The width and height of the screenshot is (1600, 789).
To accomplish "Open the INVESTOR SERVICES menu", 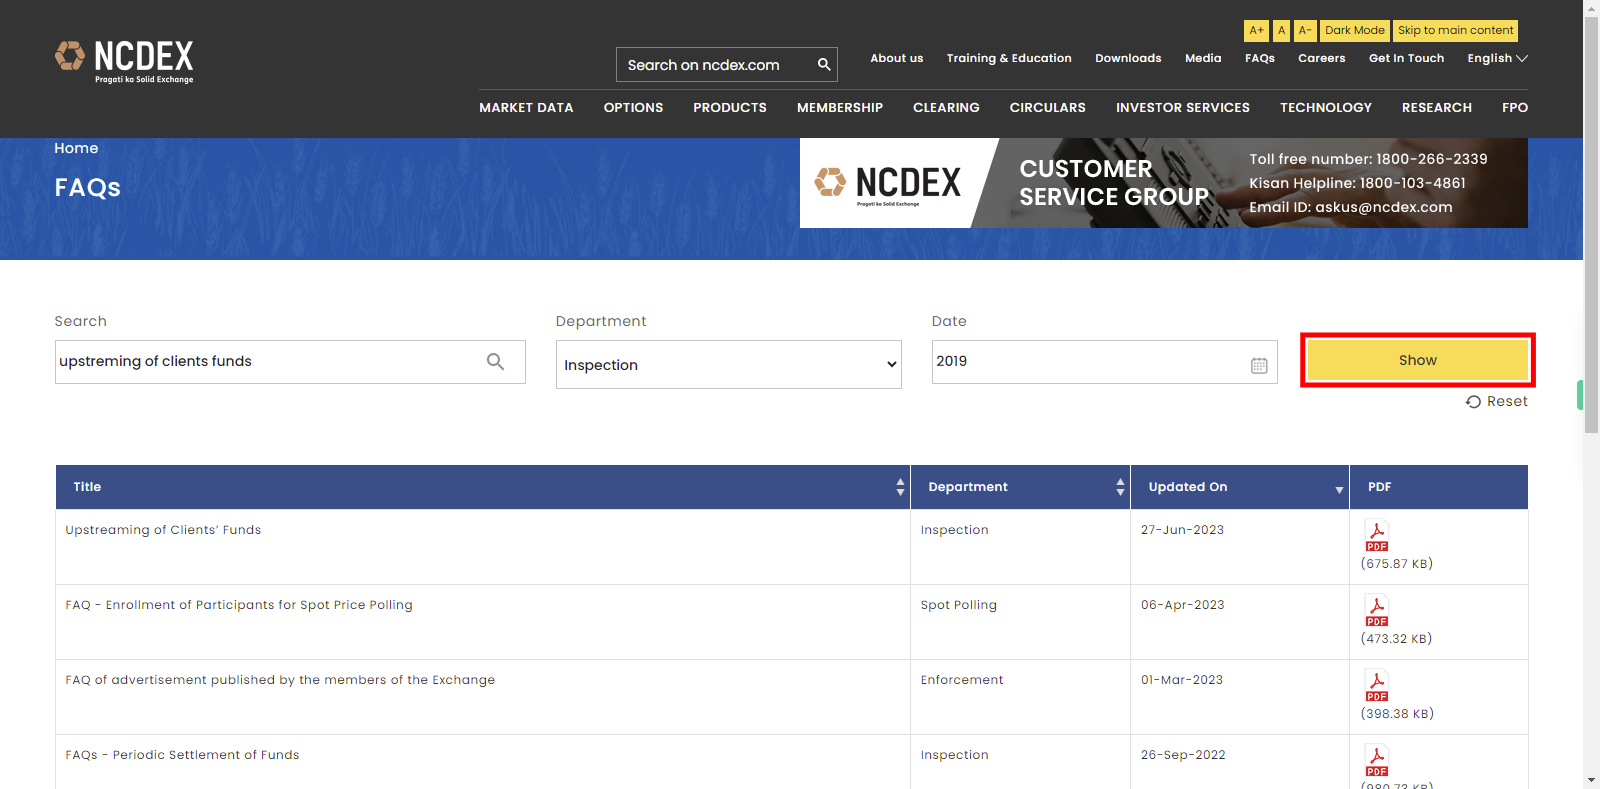I will [x=1183, y=108].
